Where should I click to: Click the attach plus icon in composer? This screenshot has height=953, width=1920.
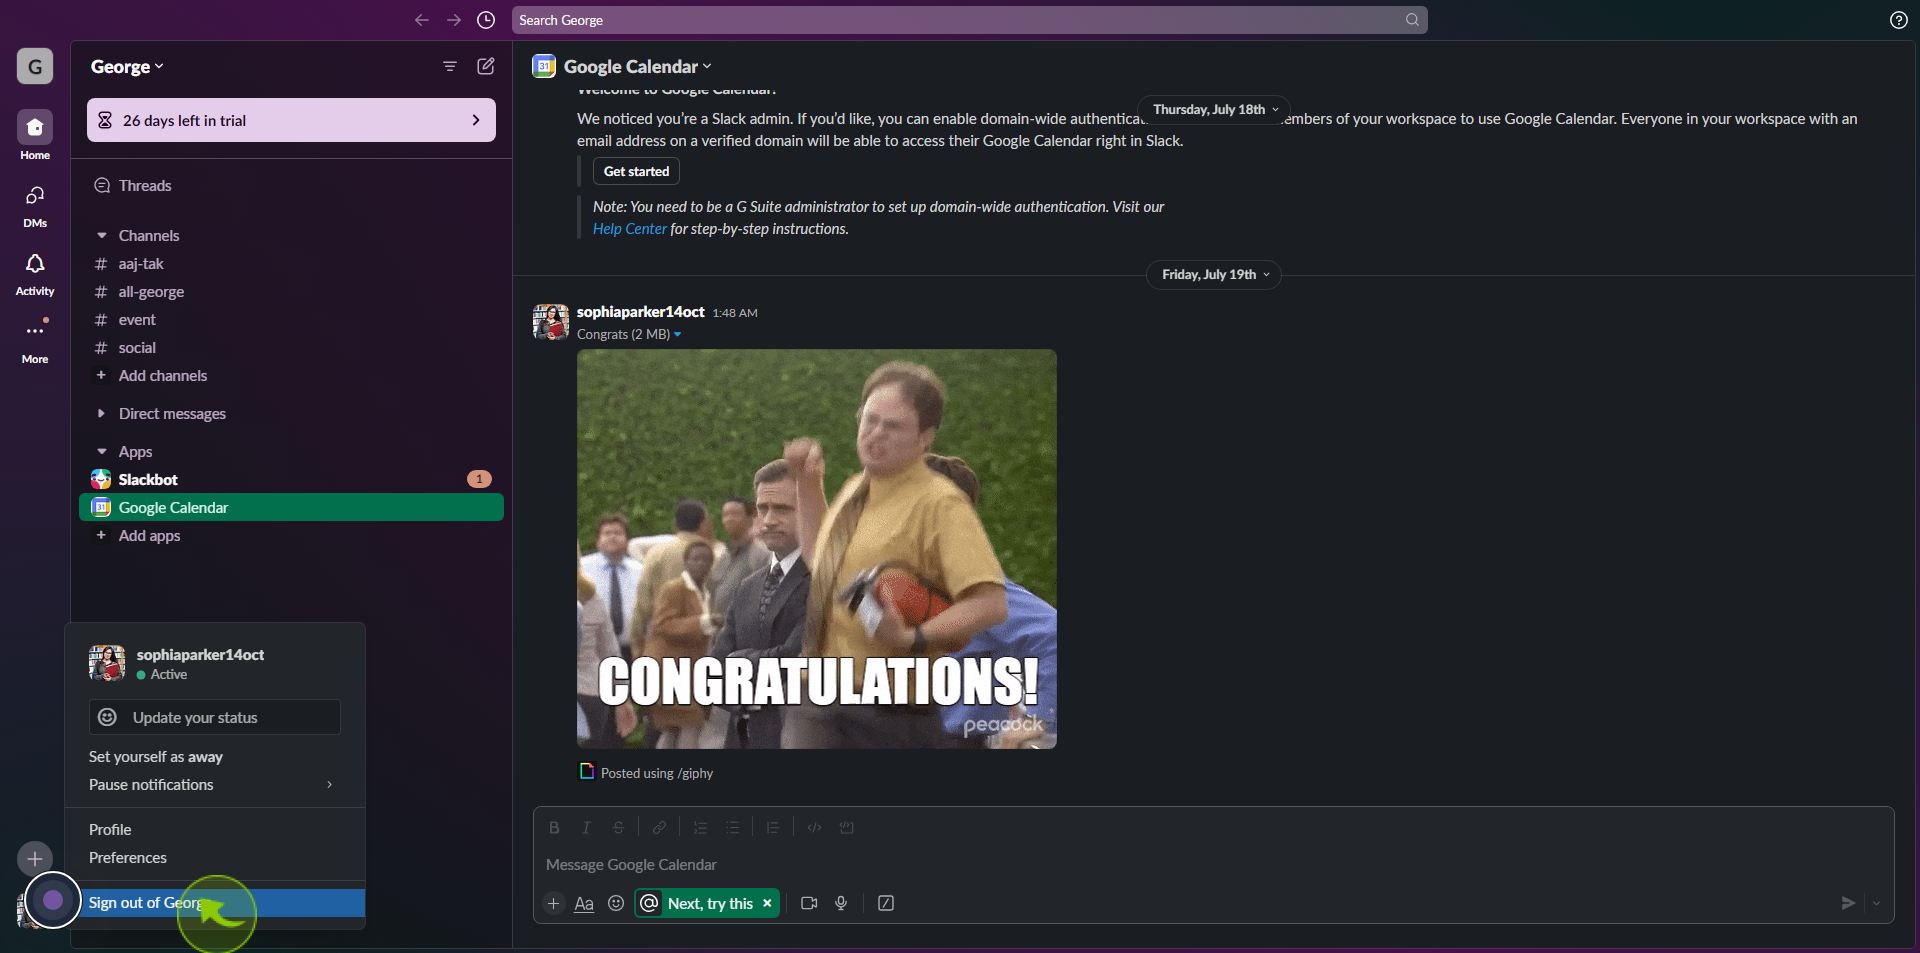[x=554, y=903]
